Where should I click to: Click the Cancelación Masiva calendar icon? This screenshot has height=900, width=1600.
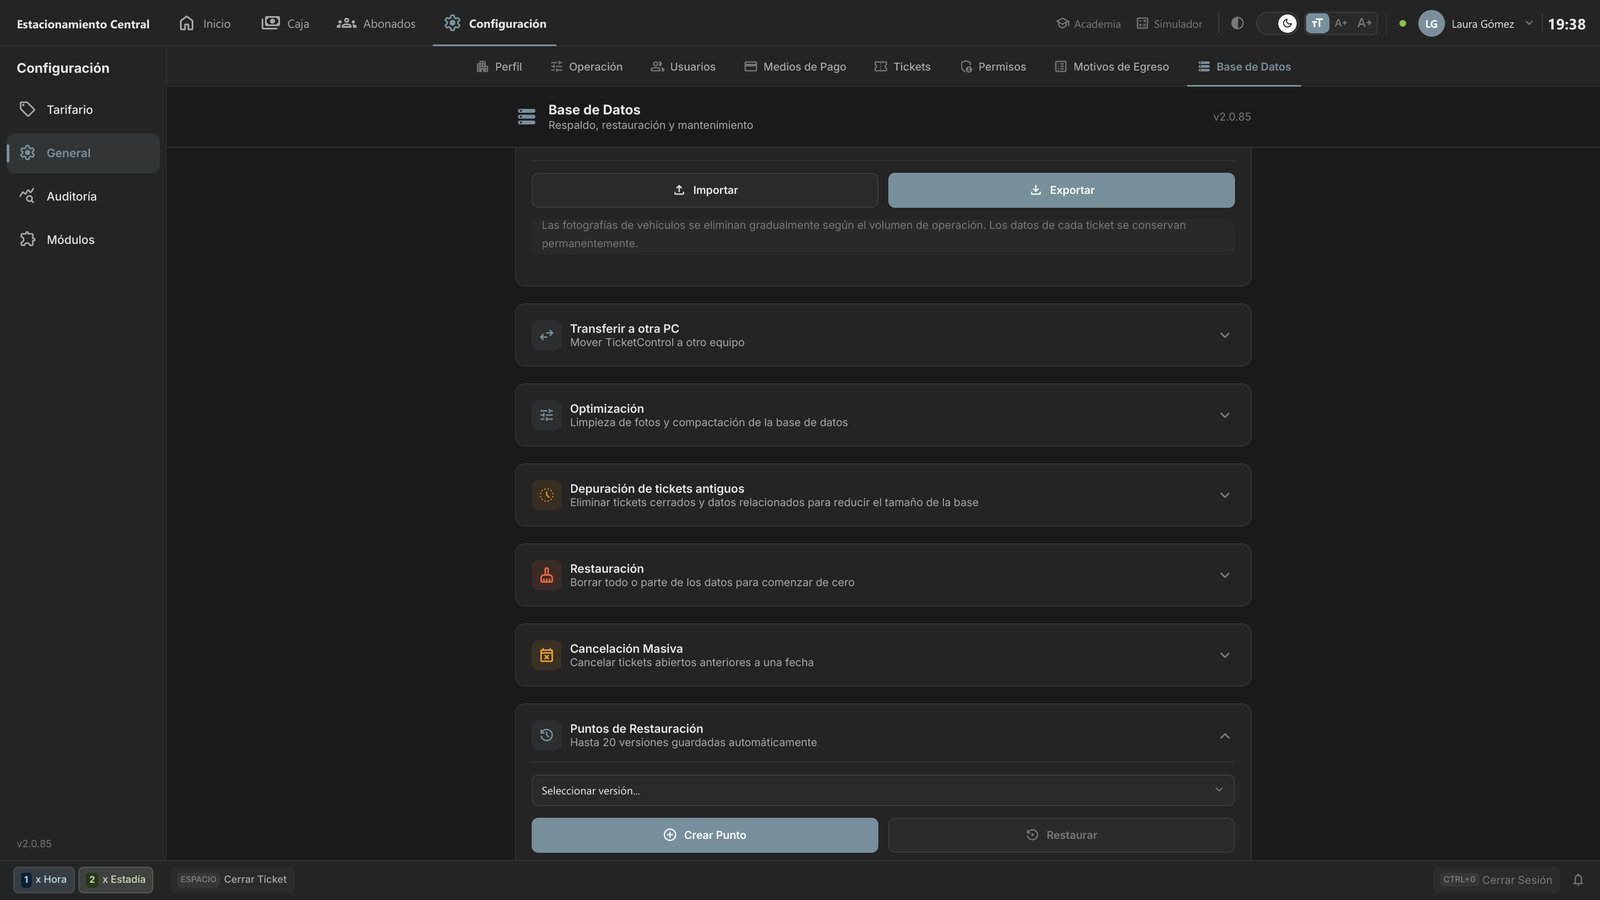[546, 655]
